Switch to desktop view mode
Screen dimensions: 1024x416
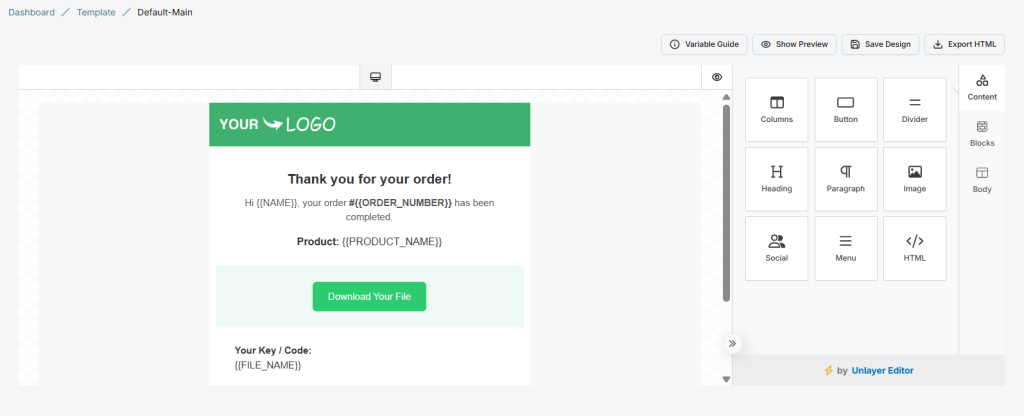click(x=375, y=77)
